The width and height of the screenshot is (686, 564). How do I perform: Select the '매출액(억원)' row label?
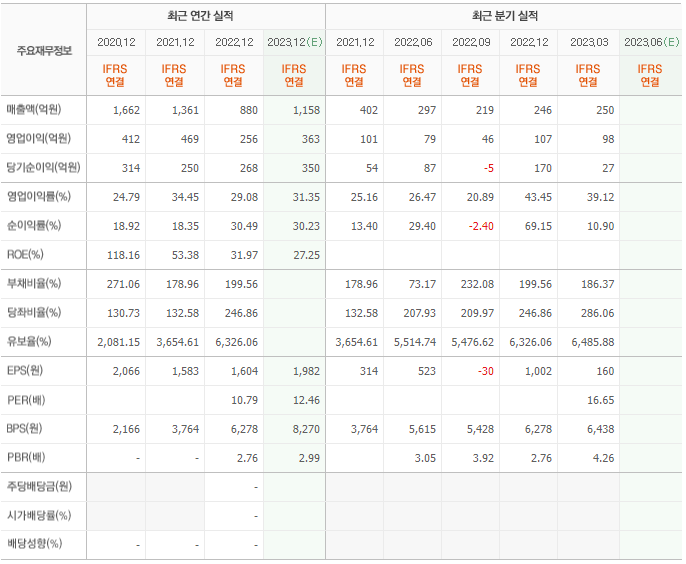click(x=34, y=109)
